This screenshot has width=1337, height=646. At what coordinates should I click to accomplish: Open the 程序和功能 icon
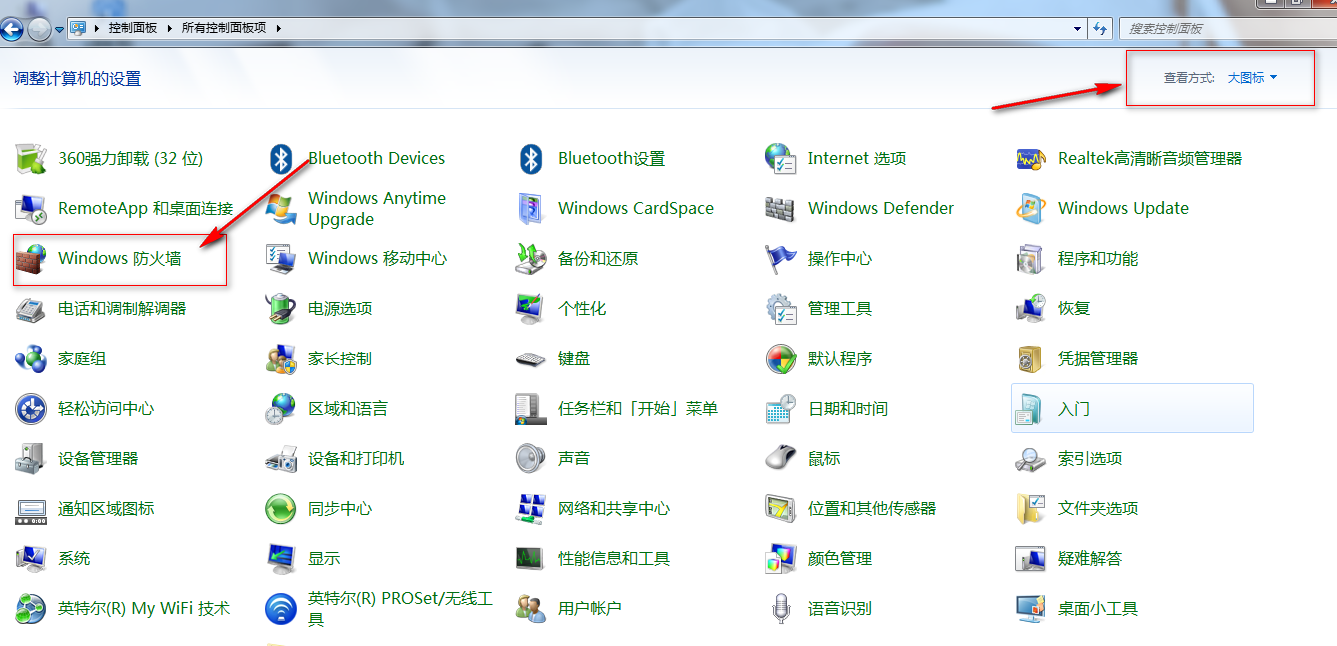(x=1031, y=258)
